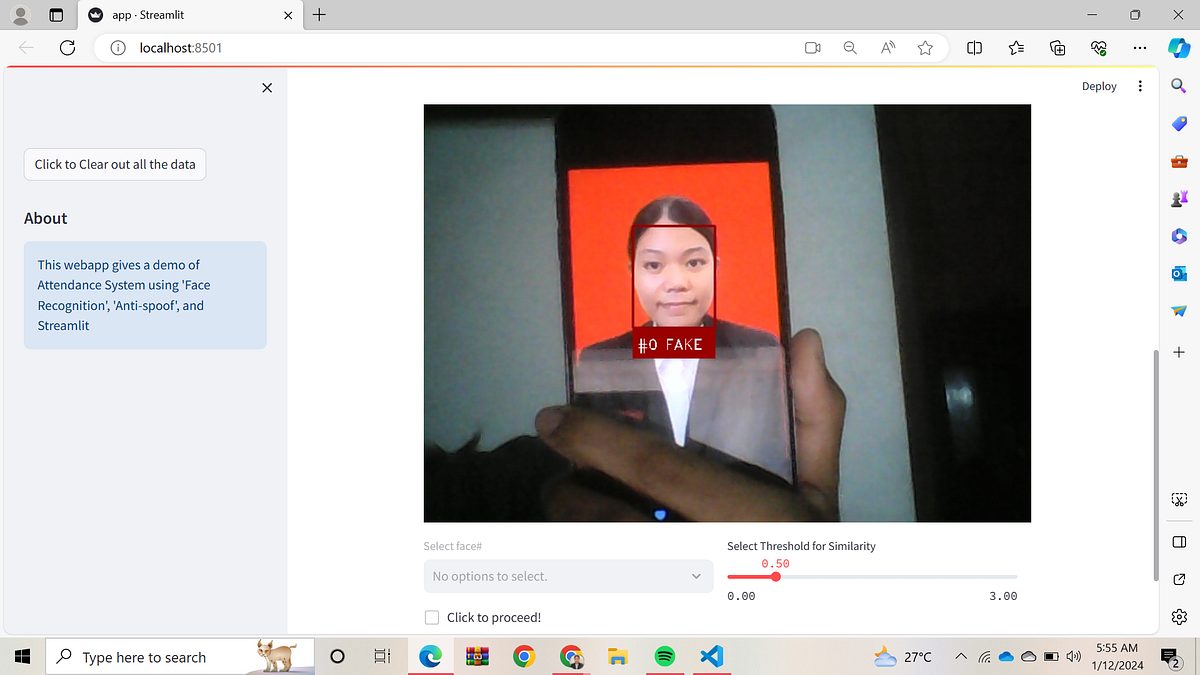Viewport: 1200px width, 675px height.
Task: Open the screenshot snipping icon in sidebar
Action: pyautogui.click(x=1178, y=497)
